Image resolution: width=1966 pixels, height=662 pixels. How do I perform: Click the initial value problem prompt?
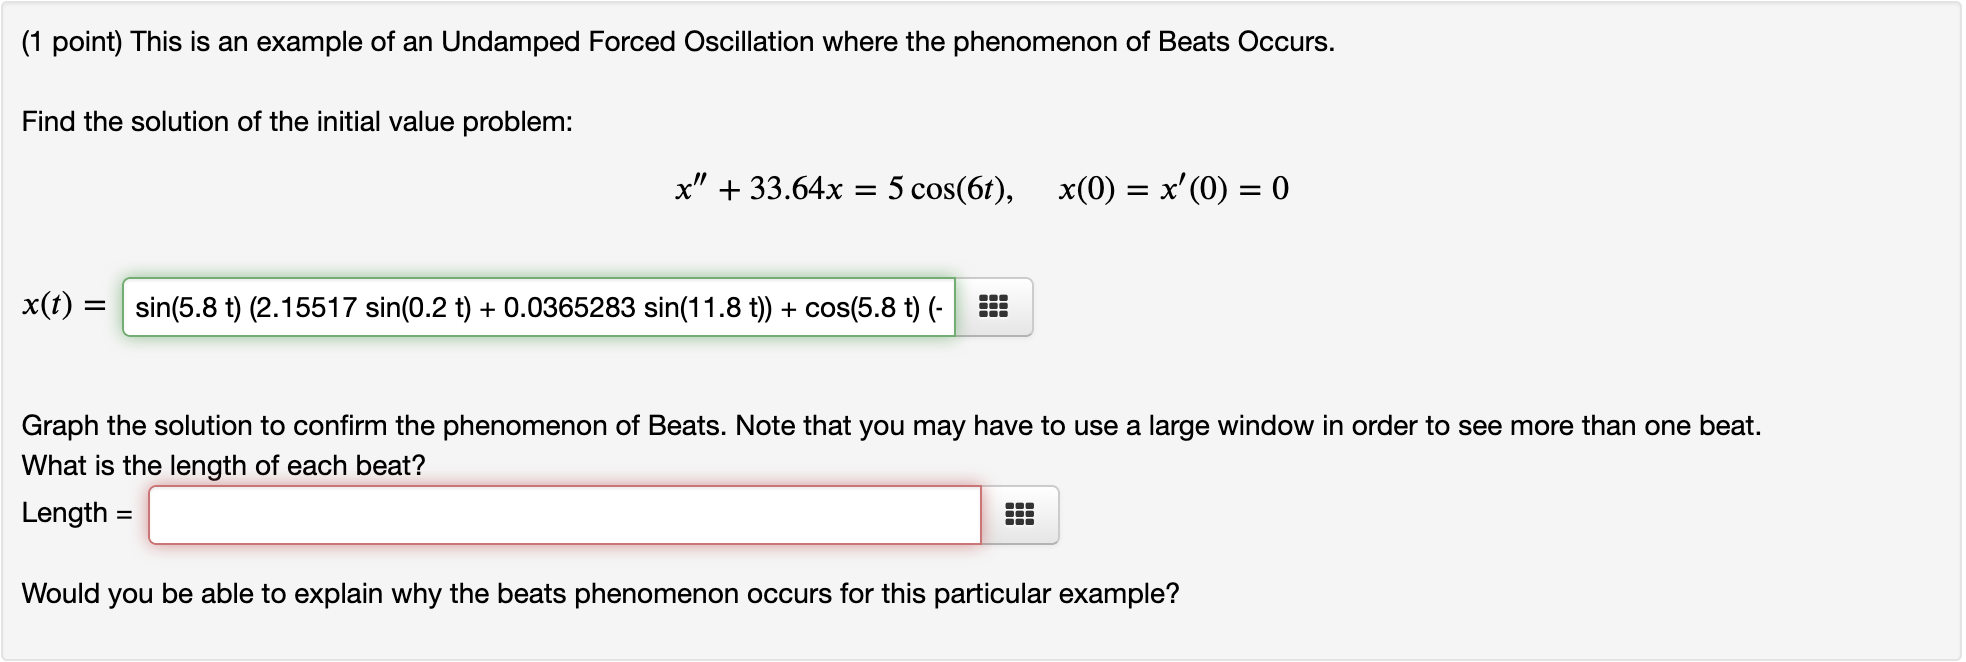[296, 120]
